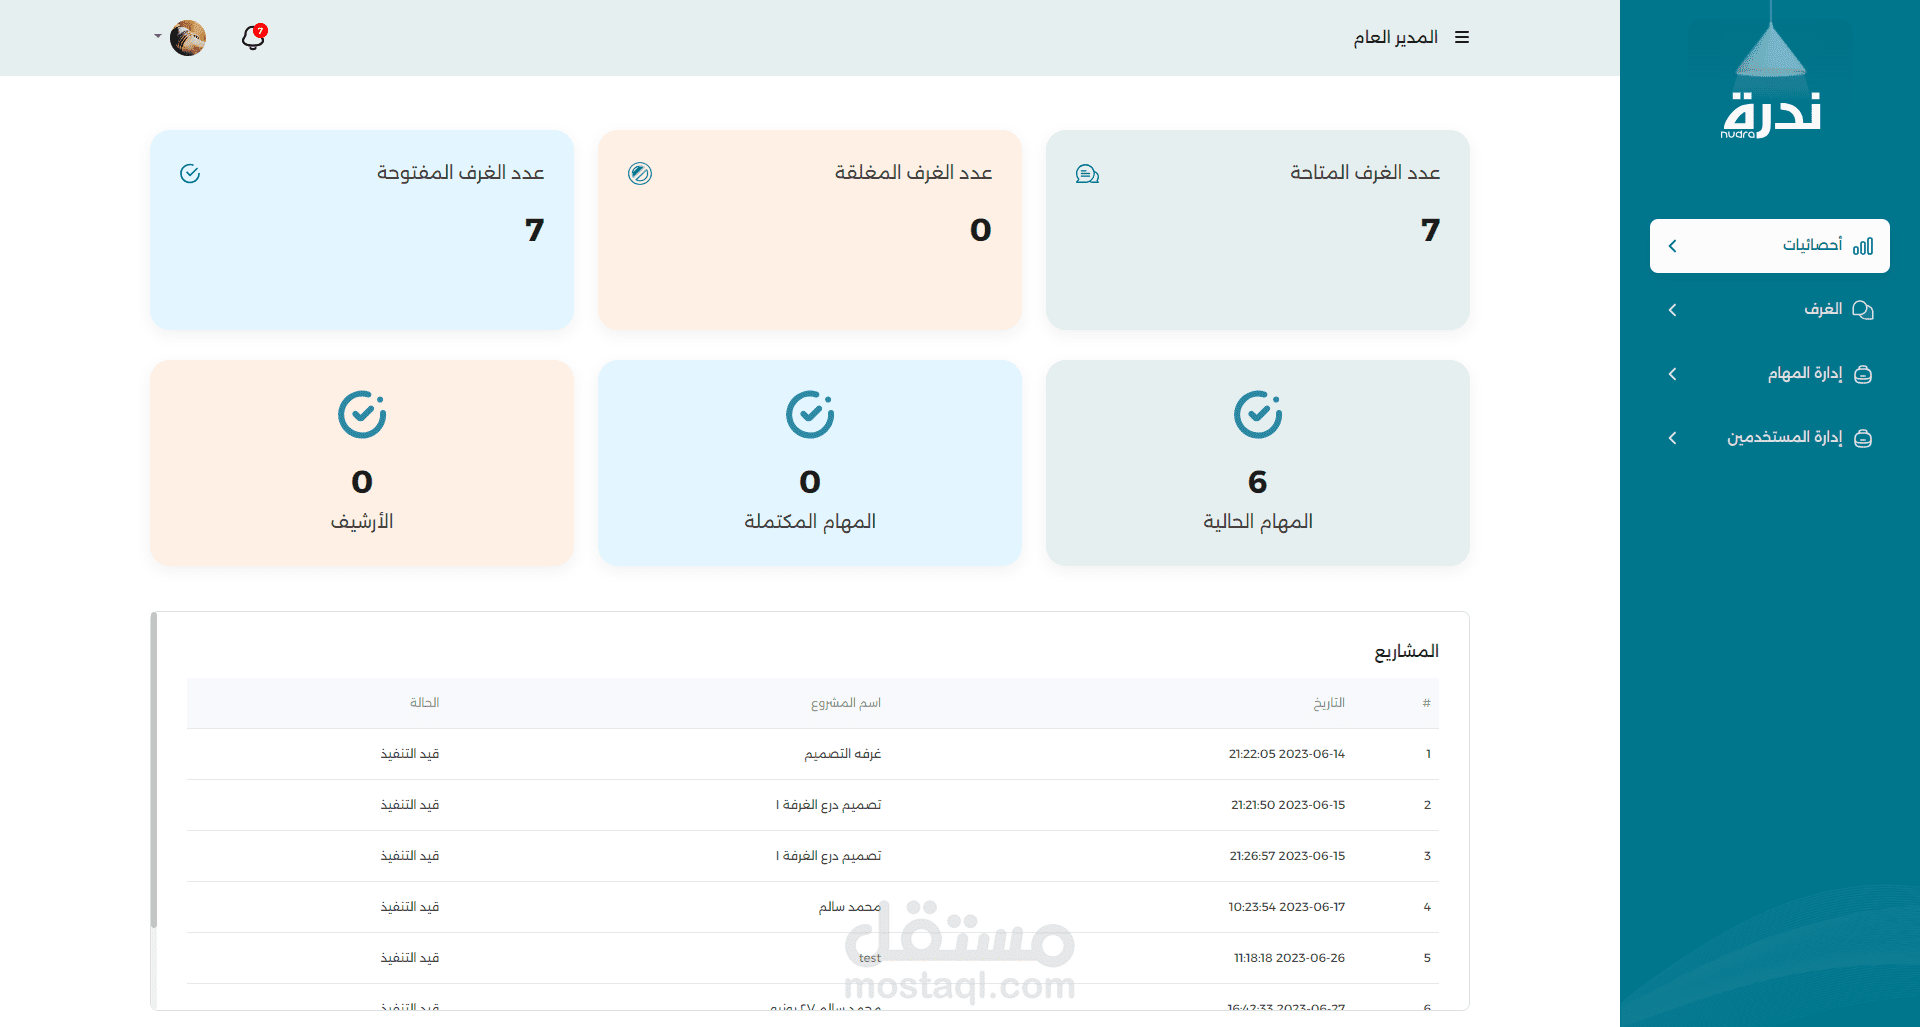The height and width of the screenshot is (1027, 1920).
Task: Expand the الغرف chevron
Action: point(1673,310)
